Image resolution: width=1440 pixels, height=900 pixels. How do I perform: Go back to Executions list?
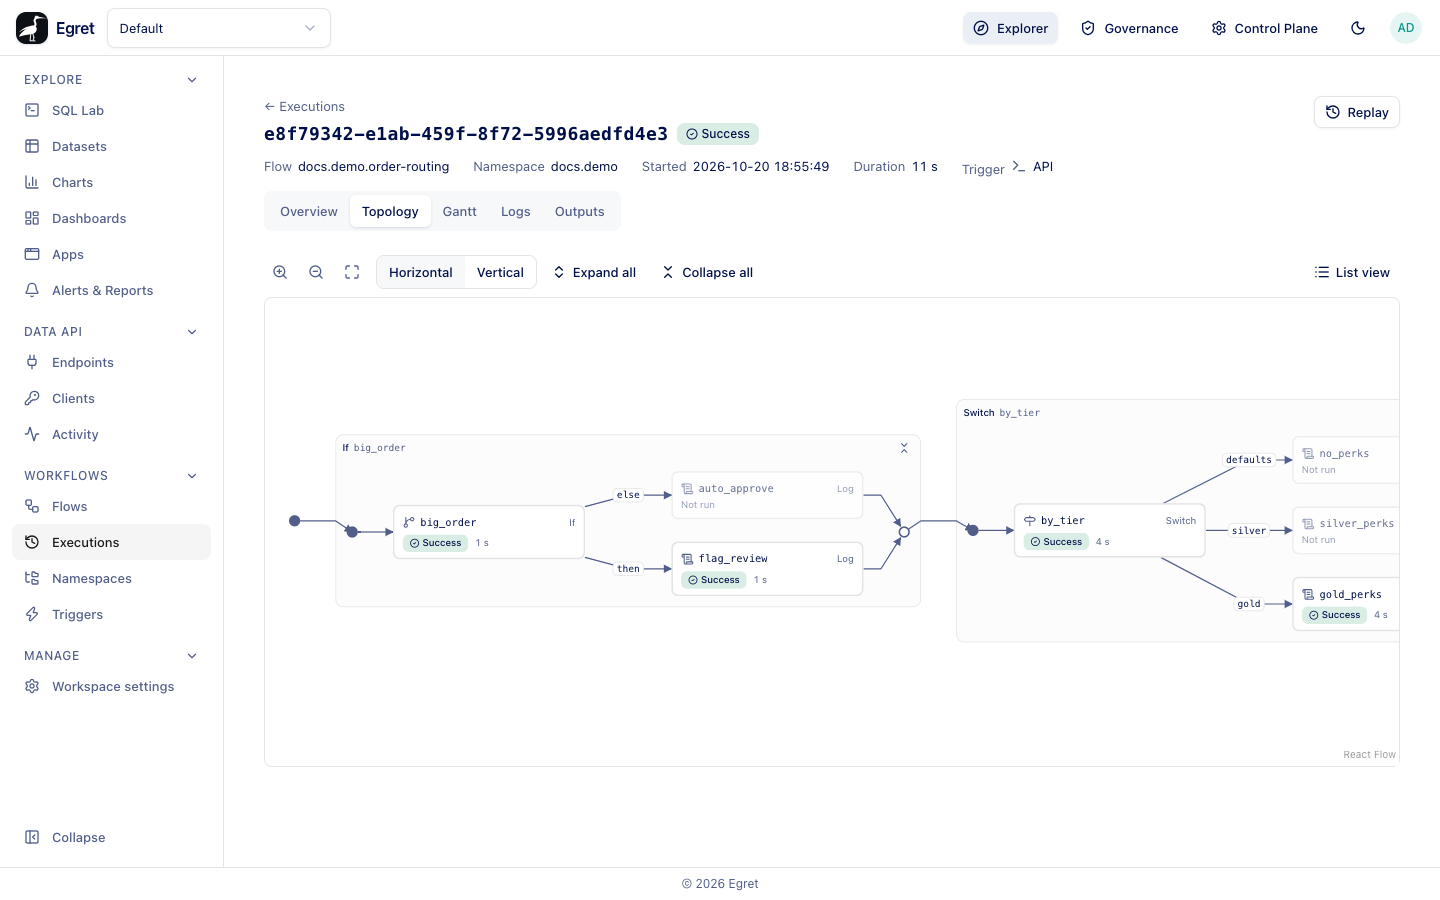click(x=304, y=106)
